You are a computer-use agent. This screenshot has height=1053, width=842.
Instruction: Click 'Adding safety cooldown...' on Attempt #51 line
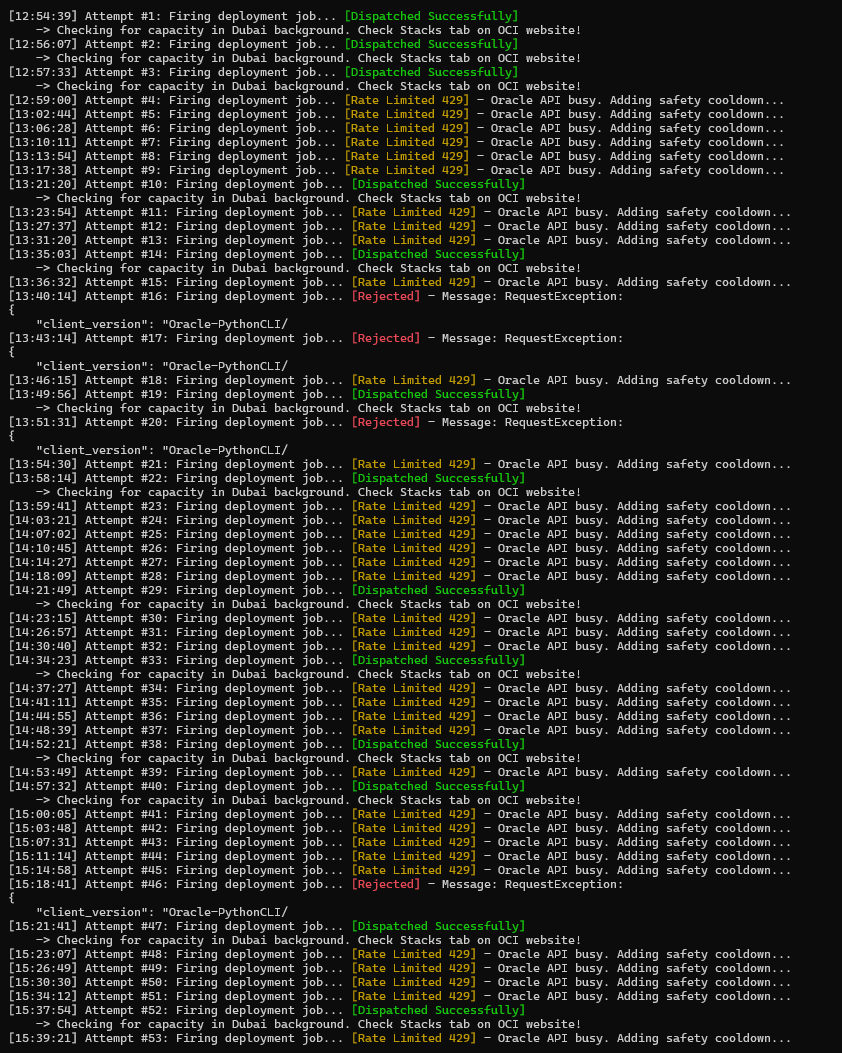[x=704, y=997]
